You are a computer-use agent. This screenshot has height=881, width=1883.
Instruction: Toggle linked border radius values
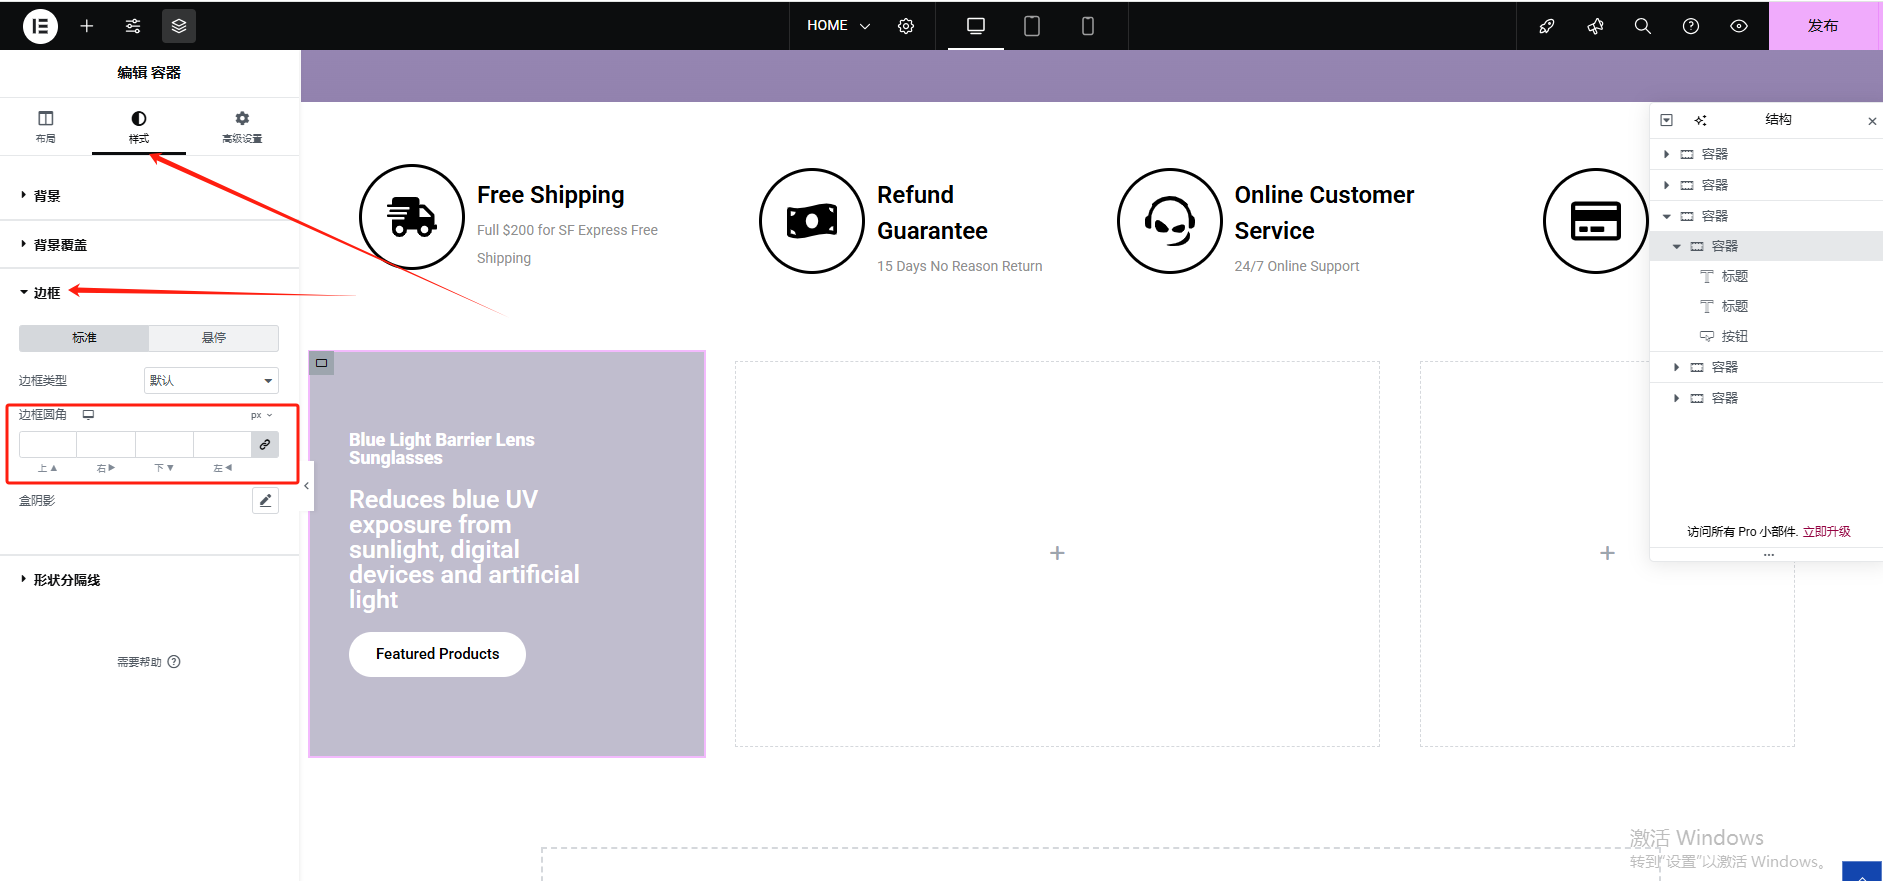[265, 444]
